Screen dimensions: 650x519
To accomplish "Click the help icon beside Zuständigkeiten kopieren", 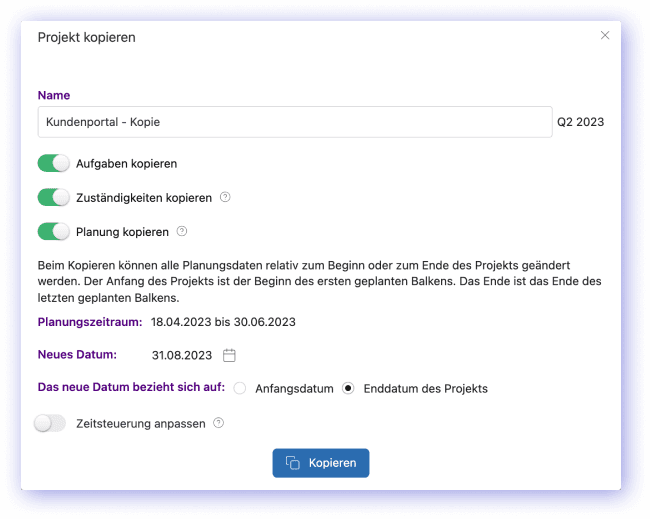I will pyautogui.click(x=225, y=197).
